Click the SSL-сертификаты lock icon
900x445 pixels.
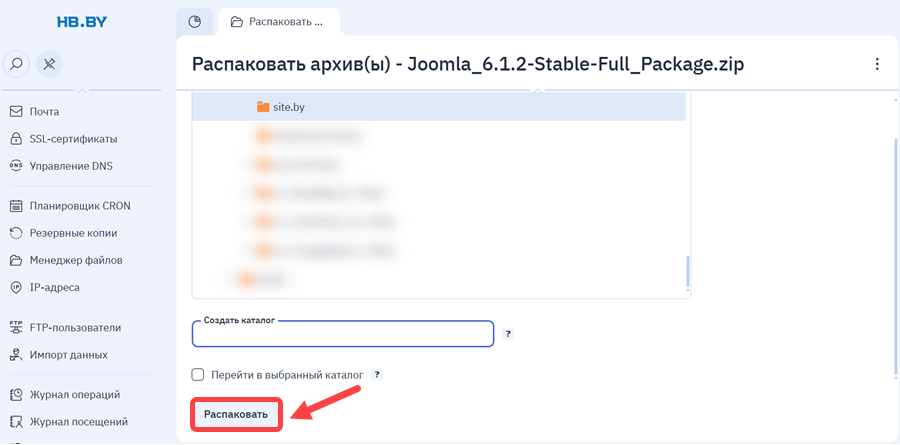point(16,139)
